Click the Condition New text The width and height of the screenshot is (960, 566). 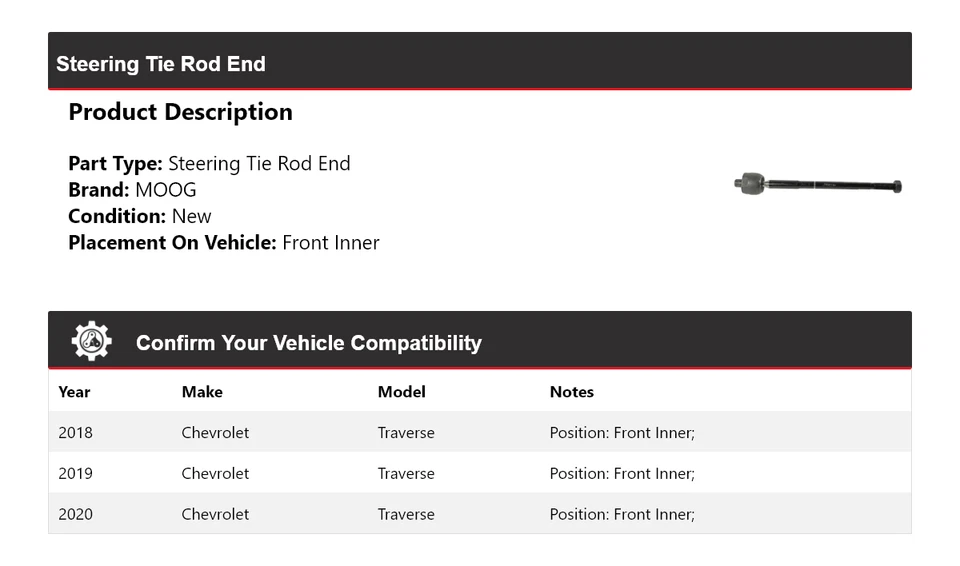click(140, 216)
